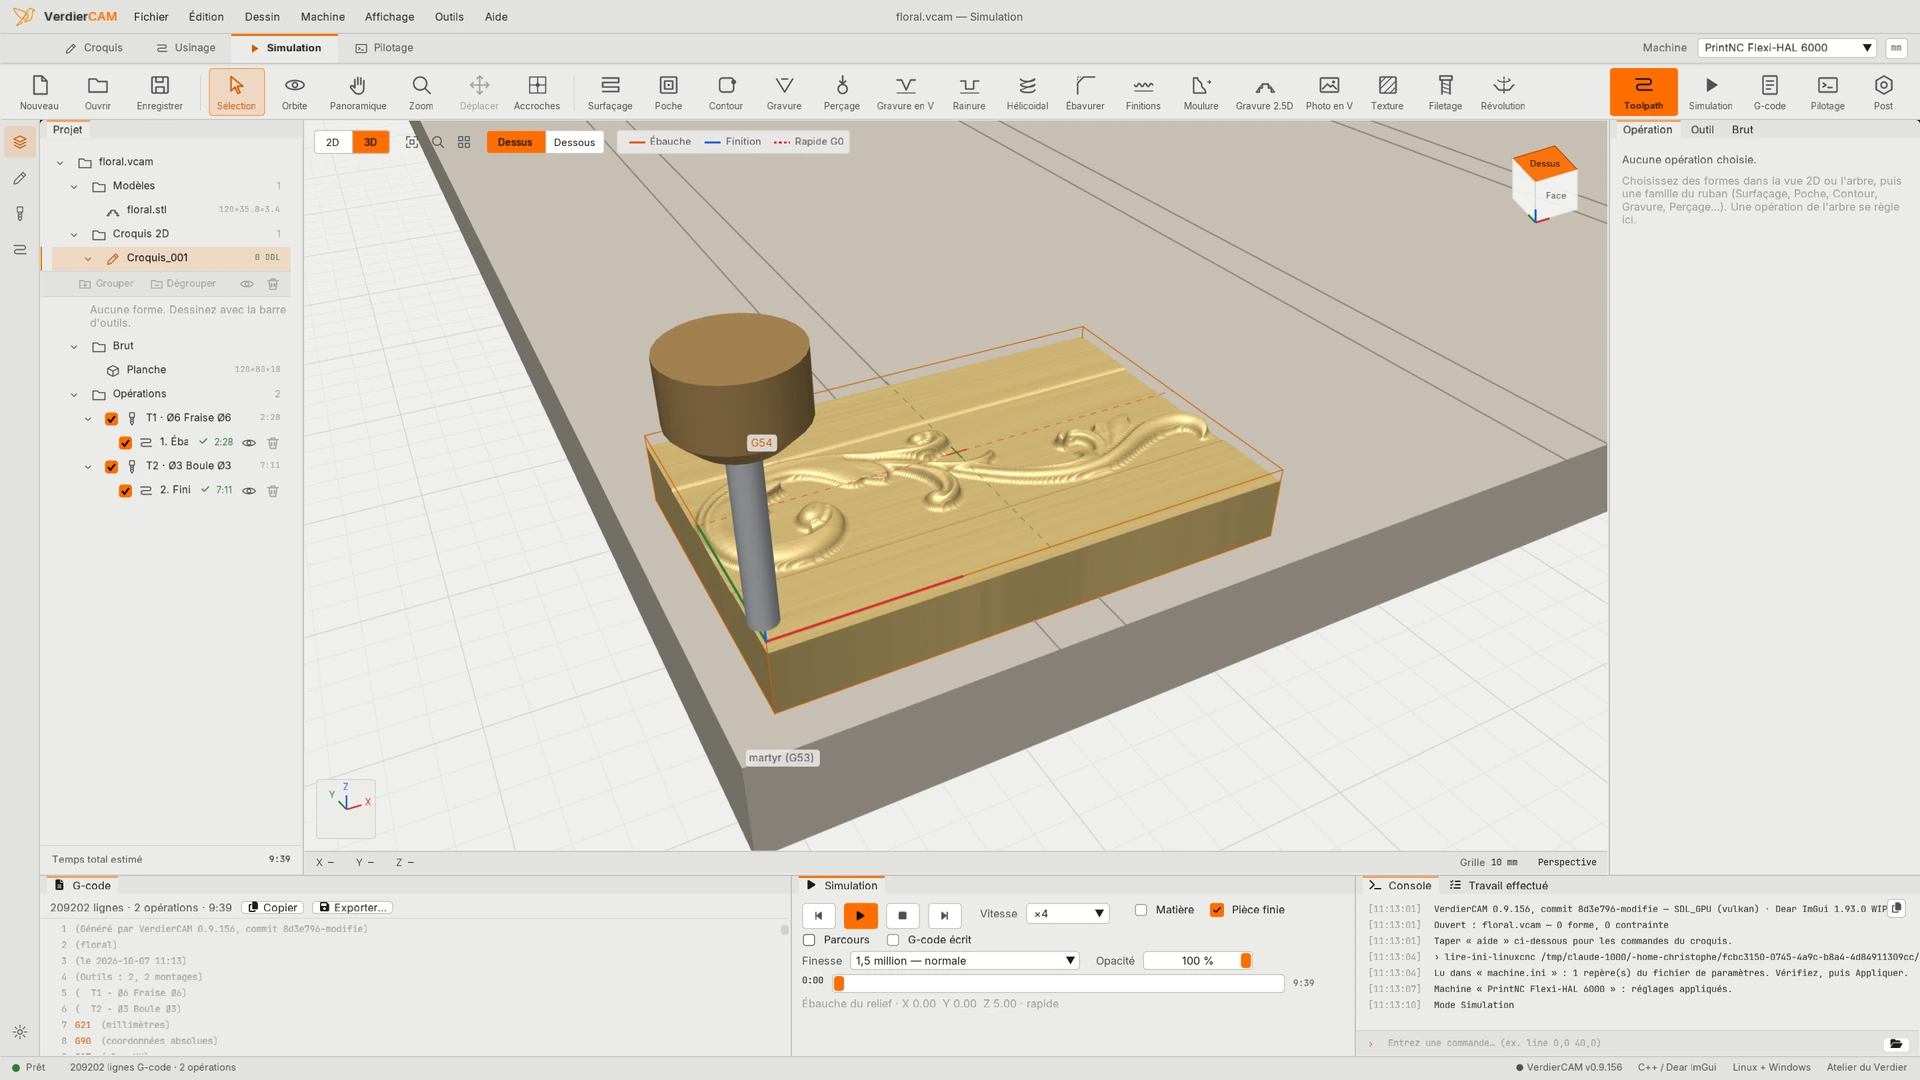Screen dimensions: 1920x1080
Task: Select the Surfaçage operation tool
Action: [610, 92]
